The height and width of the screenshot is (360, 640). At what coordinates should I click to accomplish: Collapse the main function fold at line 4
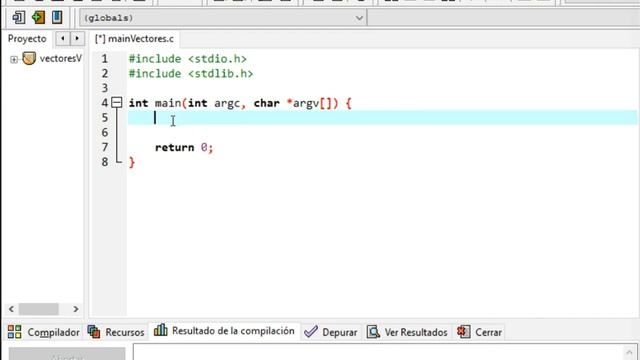(x=117, y=102)
